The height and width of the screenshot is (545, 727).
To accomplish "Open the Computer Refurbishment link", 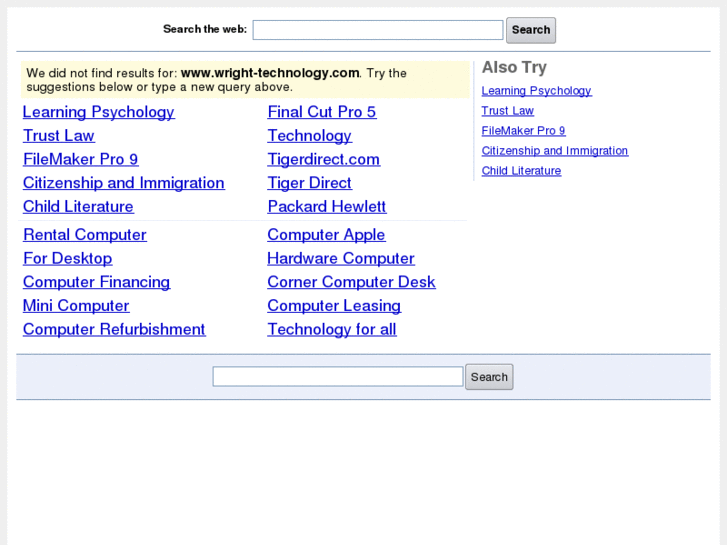I will [x=114, y=329].
